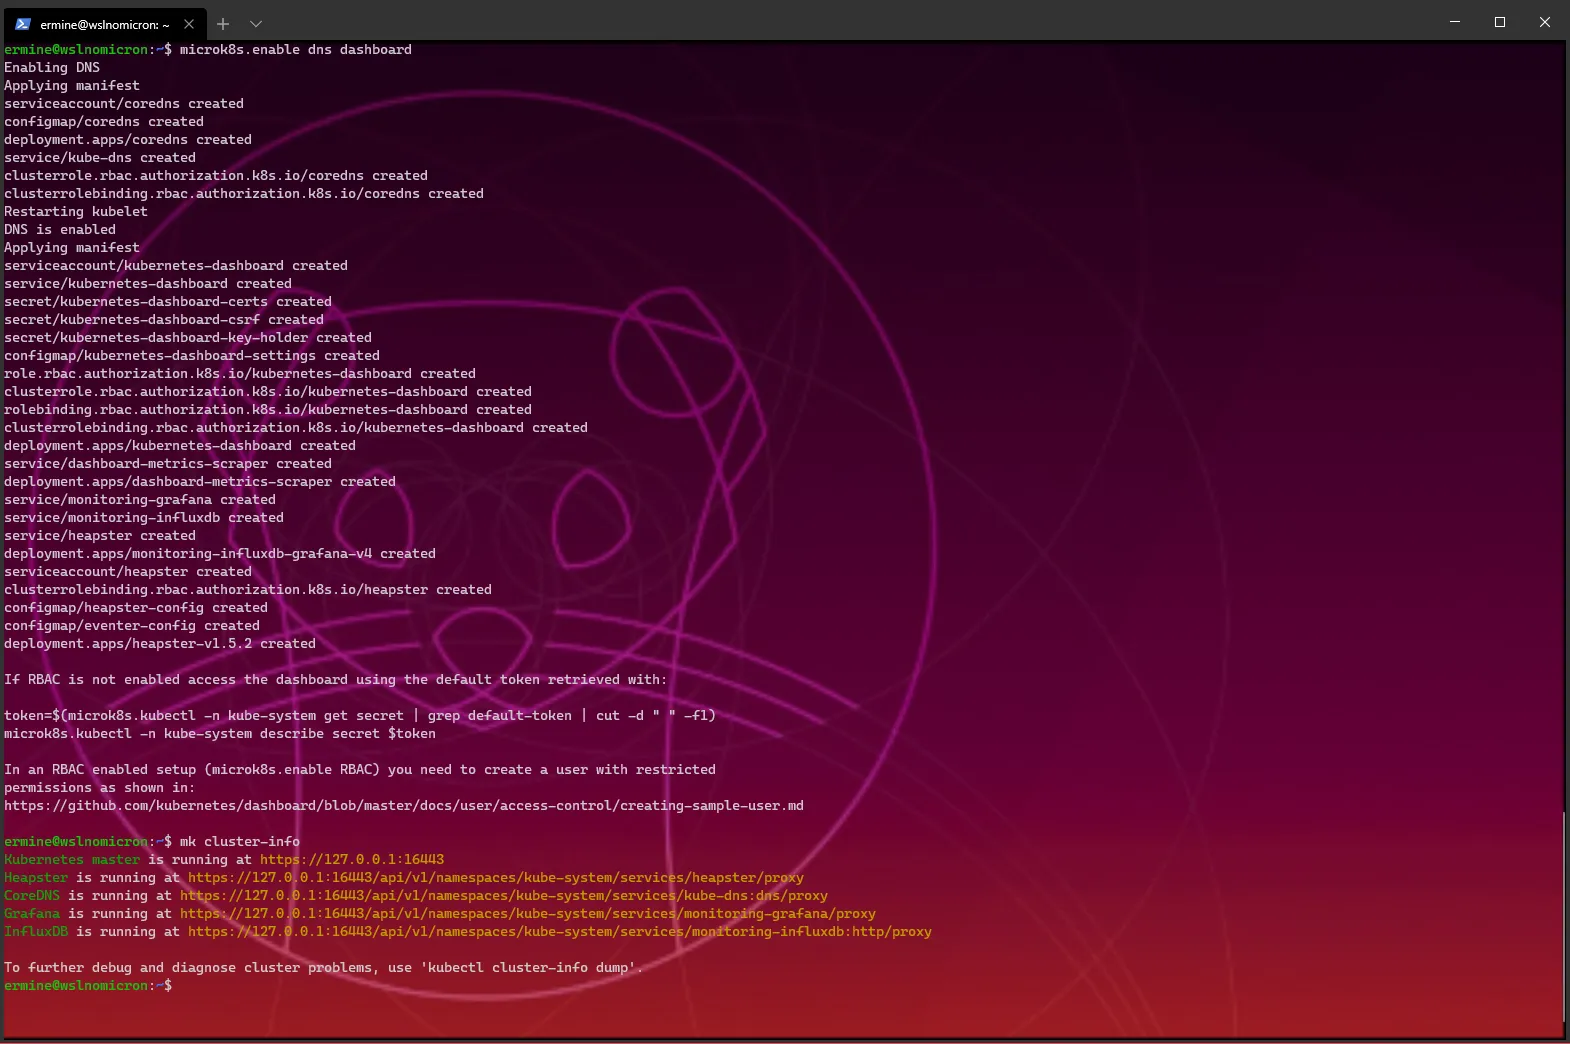
Task: Maximize the terminal window
Action: [x=1500, y=22]
